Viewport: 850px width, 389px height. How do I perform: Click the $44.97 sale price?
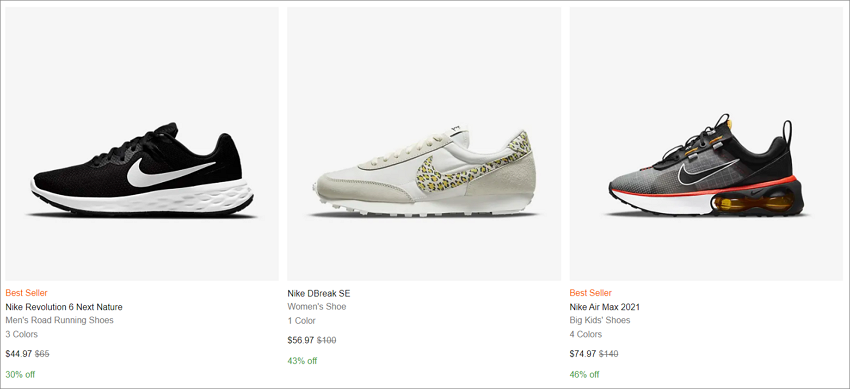point(19,354)
